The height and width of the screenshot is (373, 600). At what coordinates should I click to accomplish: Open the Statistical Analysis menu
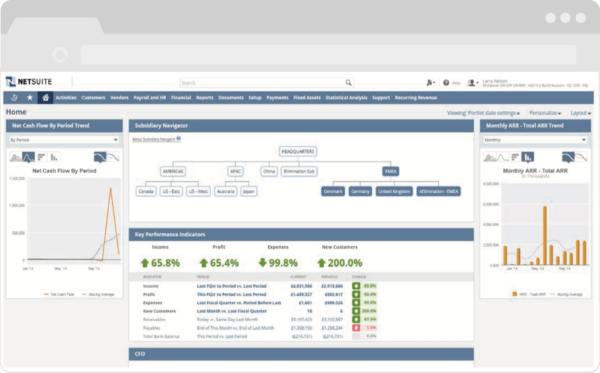[346, 98]
